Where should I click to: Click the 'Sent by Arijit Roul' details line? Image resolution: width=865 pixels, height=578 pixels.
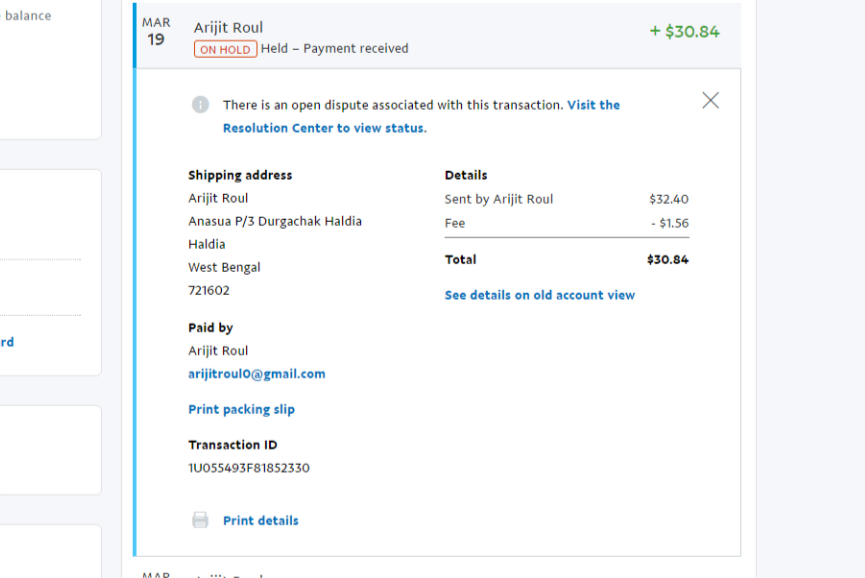point(498,199)
